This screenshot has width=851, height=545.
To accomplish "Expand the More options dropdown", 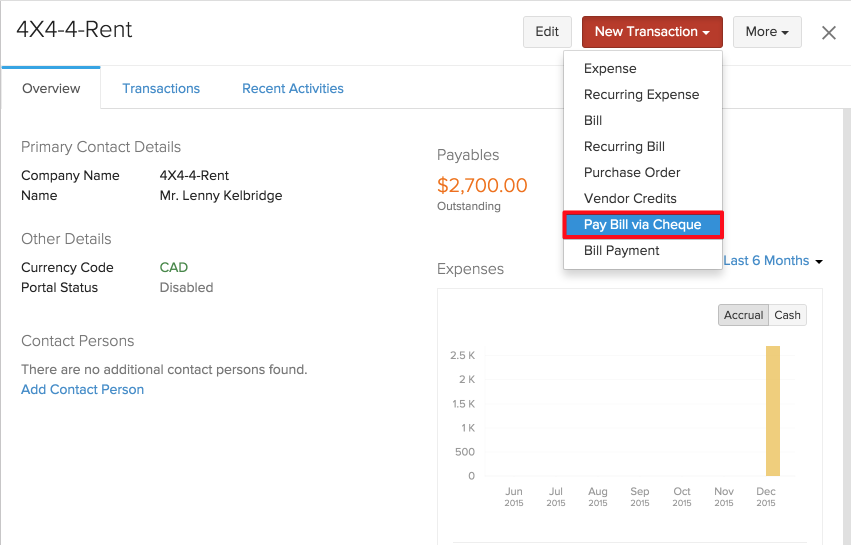I will tap(767, 32).
